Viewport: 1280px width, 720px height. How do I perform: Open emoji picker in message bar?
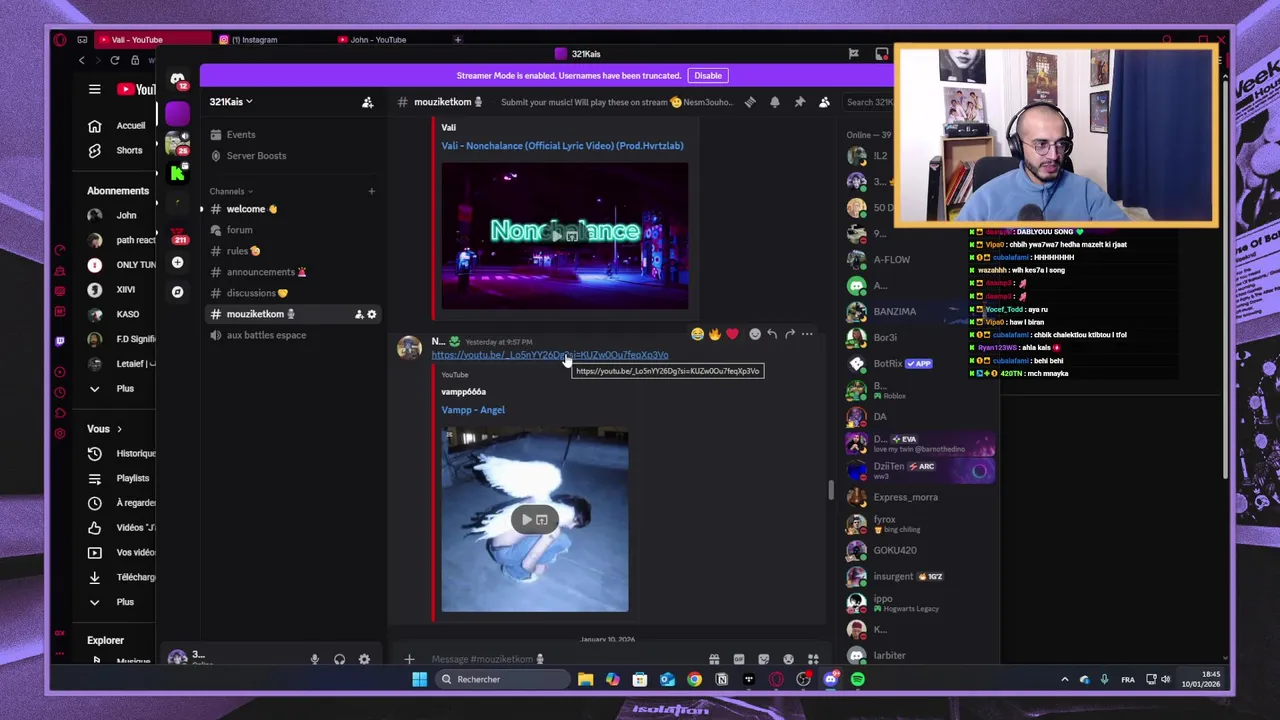point(788,659)
